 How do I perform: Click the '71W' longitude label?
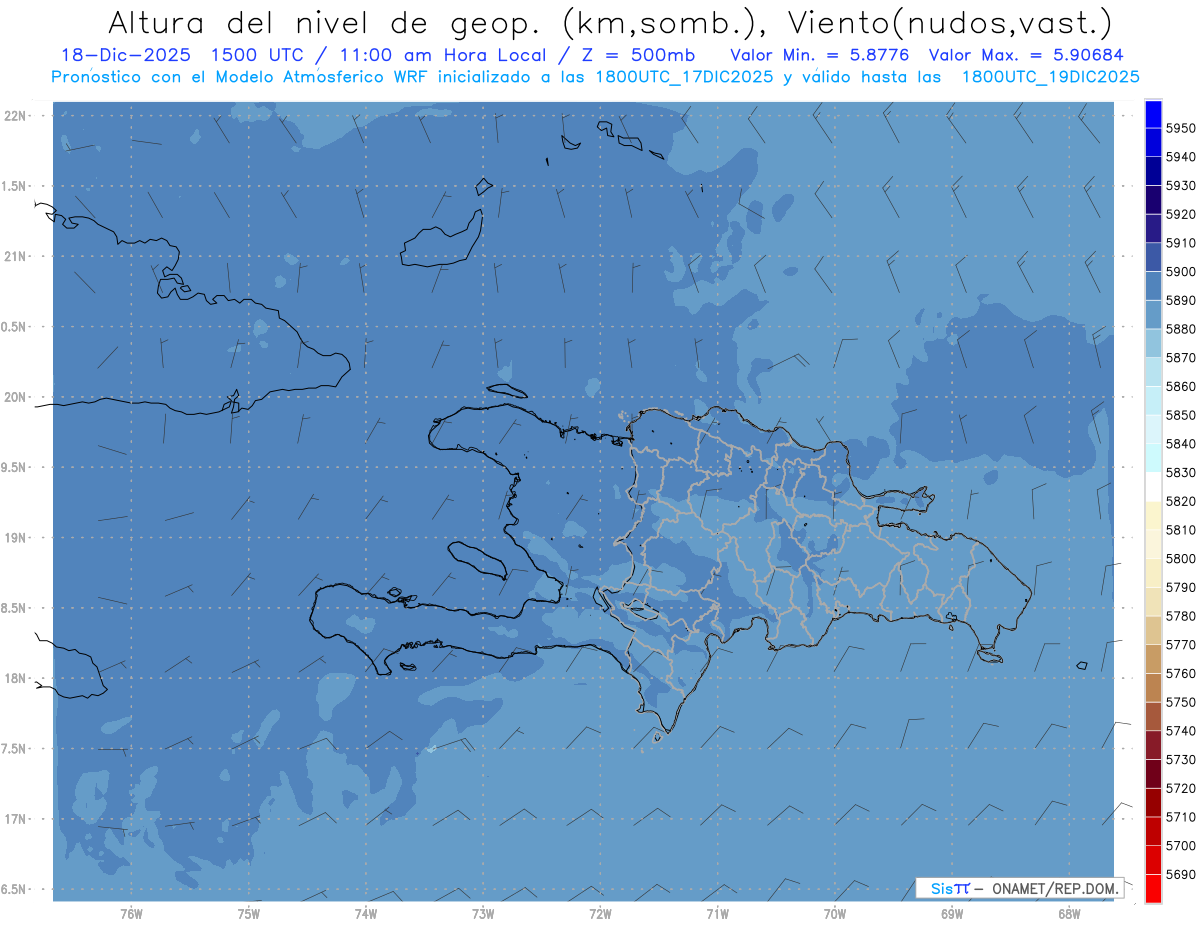tap(717, 914)
